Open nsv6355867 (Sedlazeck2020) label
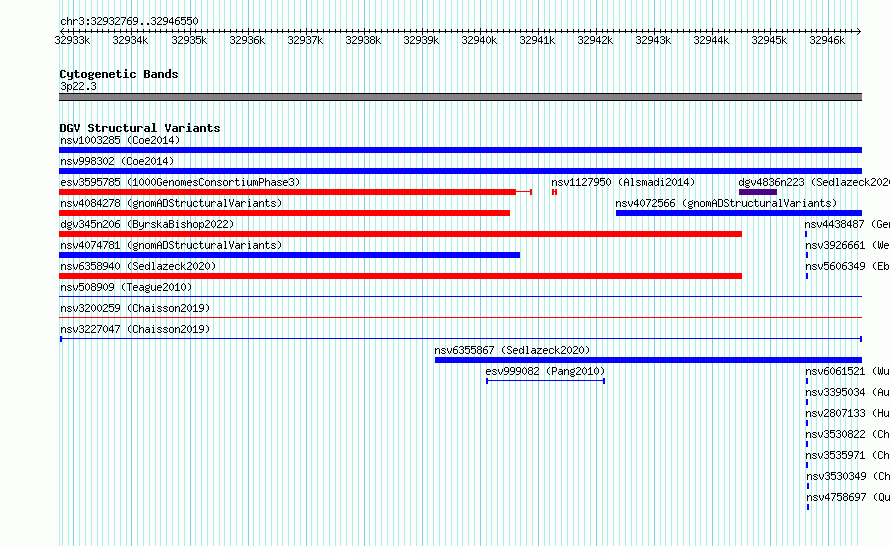Viewport: 890px width, 546px height. pyautogui.click(x=512, y=350)
